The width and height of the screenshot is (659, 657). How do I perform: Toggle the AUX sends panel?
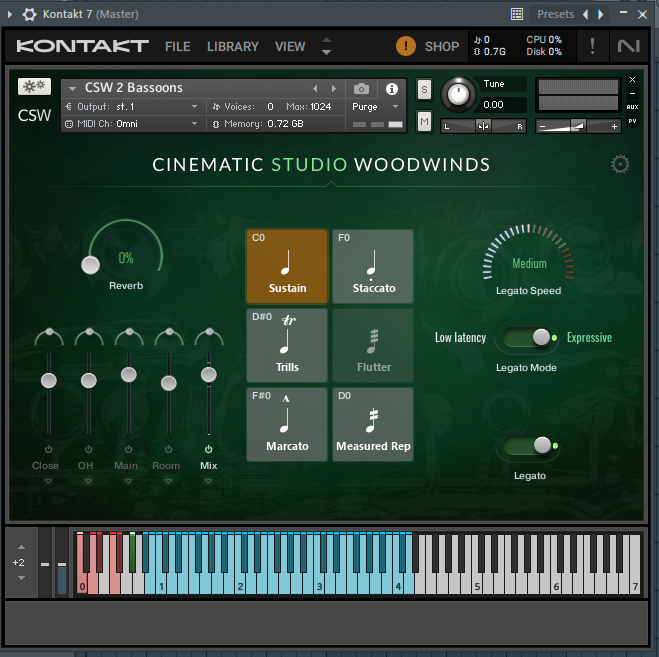[x=632, y=107]
